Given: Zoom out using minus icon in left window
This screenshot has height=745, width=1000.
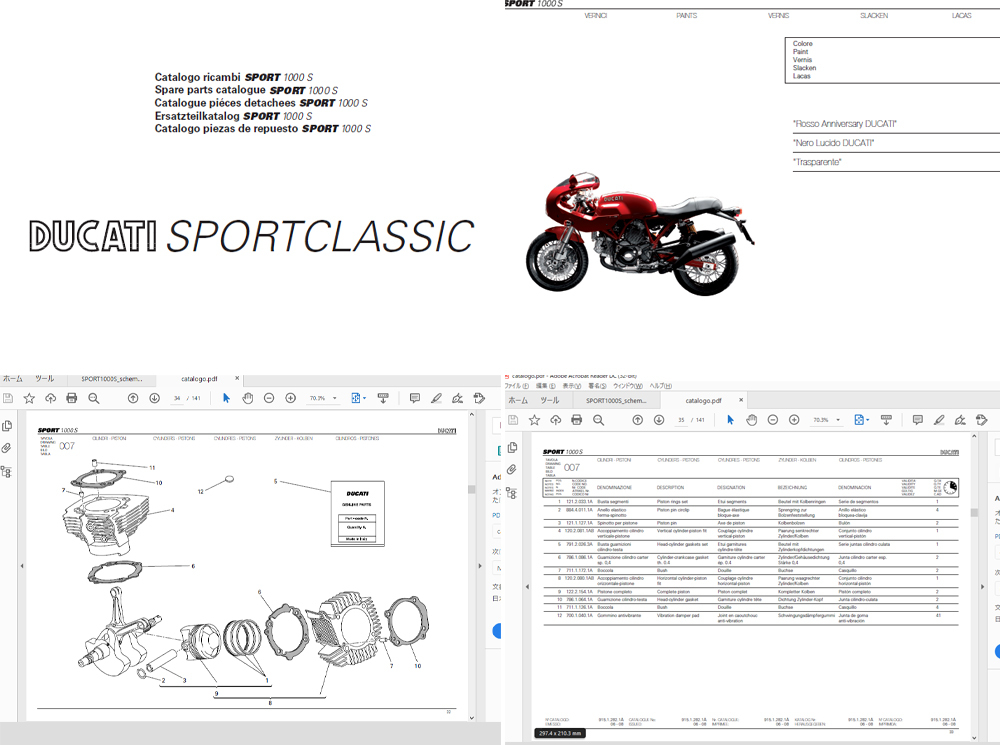Looking at the screenshot, I should click(269, 398).
